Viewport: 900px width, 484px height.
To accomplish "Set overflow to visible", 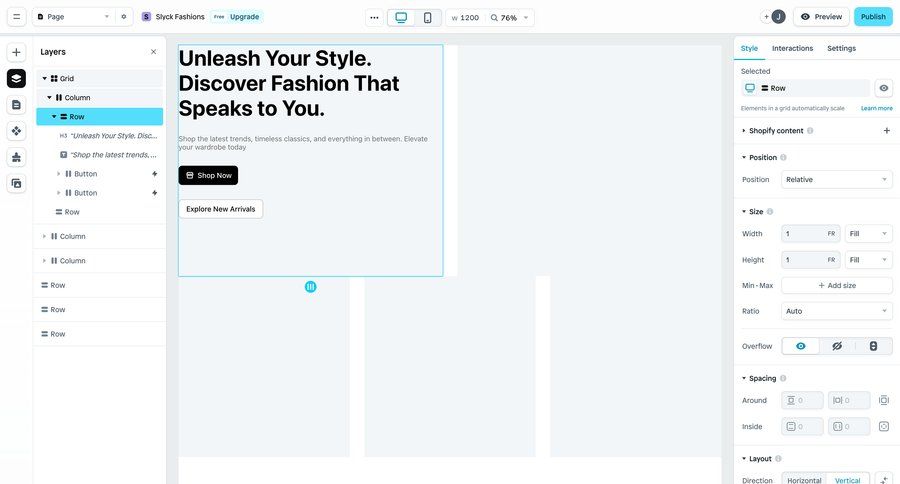I will click(x=800, y=346).
